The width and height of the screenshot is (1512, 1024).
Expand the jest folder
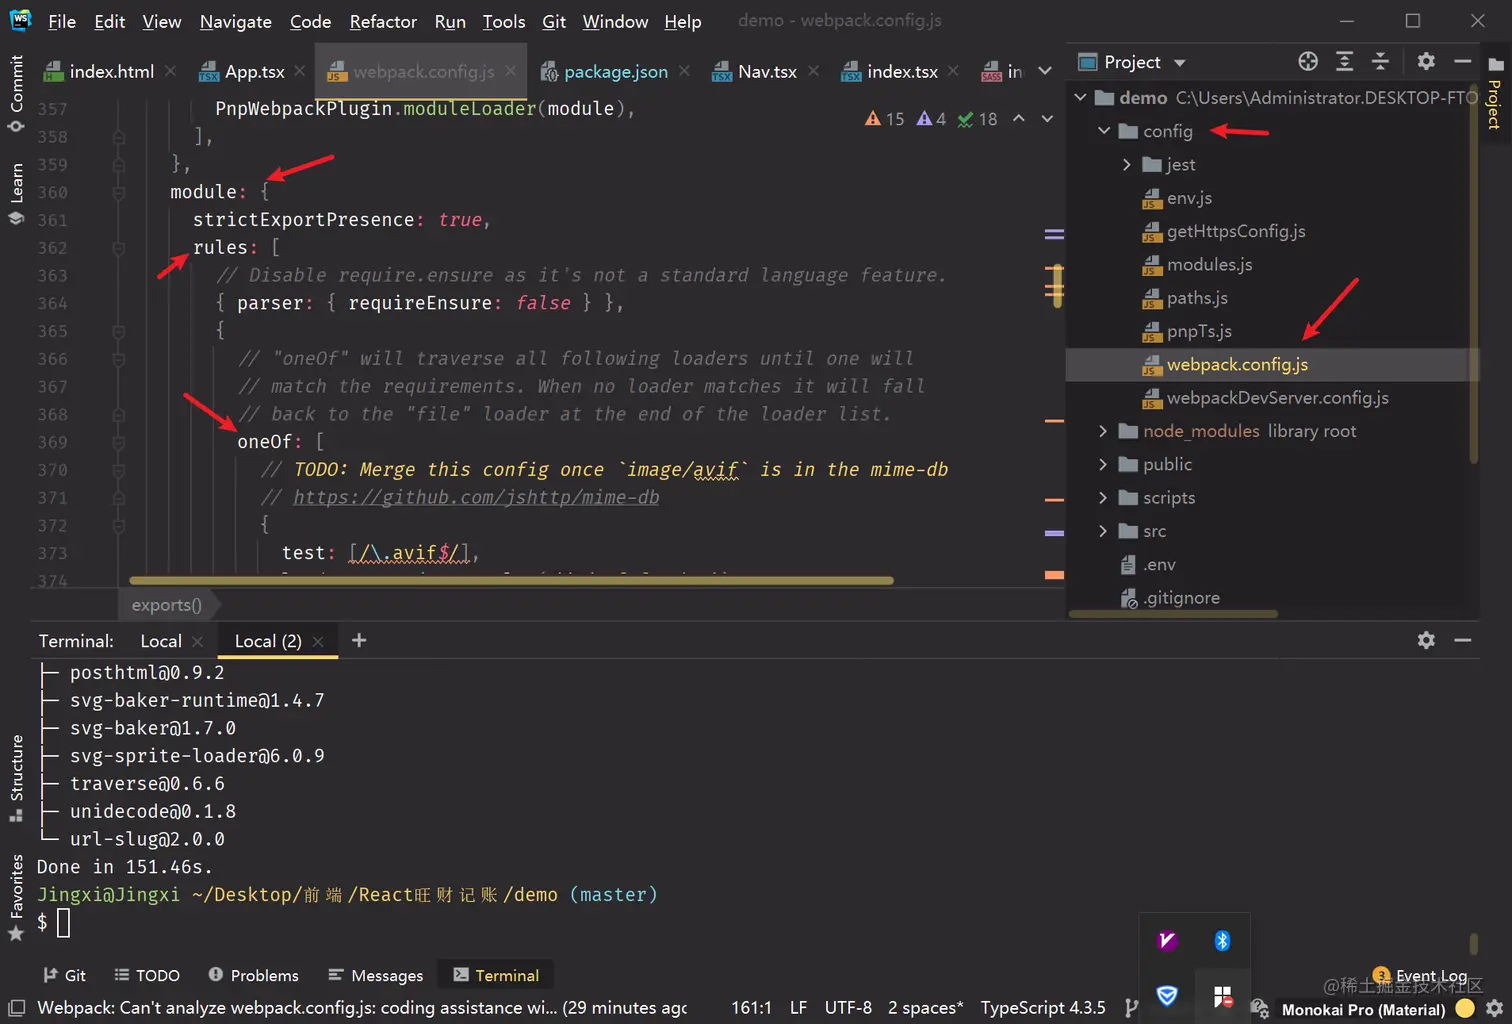pos(1127,164)
